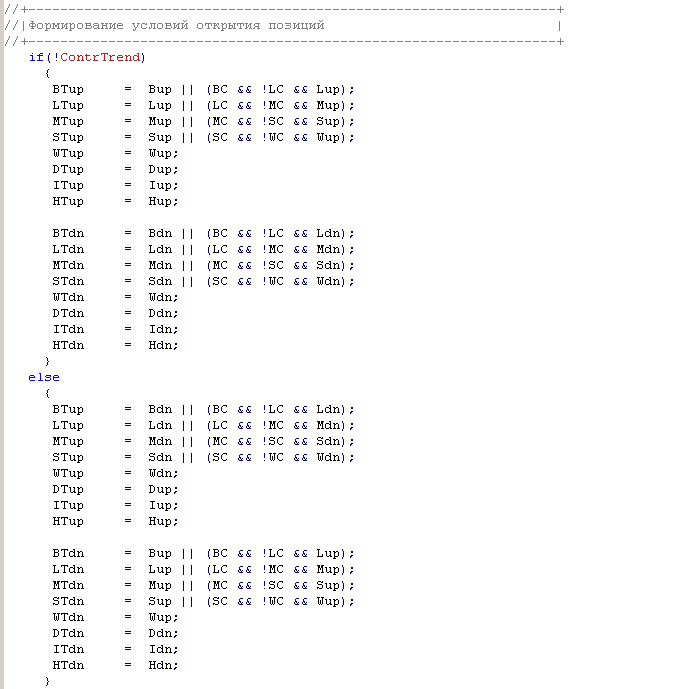Click line 'STup = Sdn || (SC && !WC && Wdn);'
The height and width of the screenshot is (689, 676).
(203, 457)
